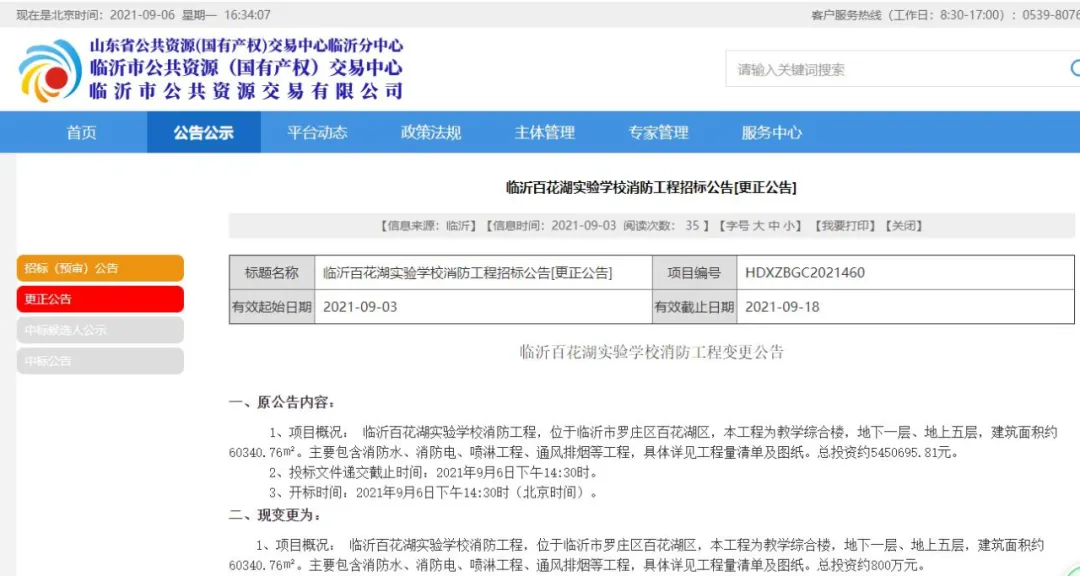This screenshot has width=1080, height=576.
Task: Open the 政策法规 navigation tab
Action: click(x=431, y=132)
